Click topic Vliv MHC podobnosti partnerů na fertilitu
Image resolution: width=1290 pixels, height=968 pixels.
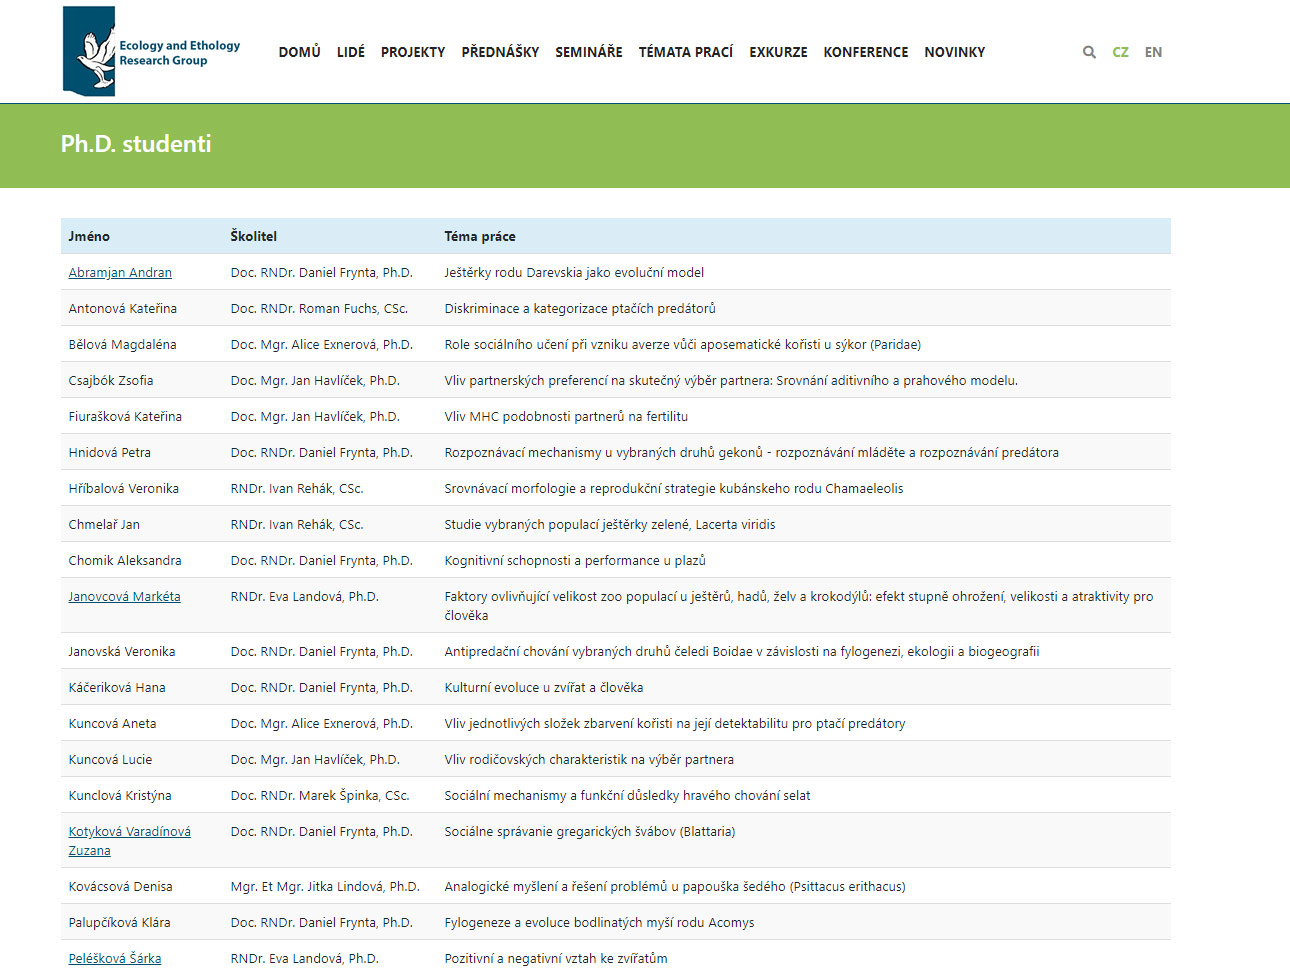pos(566,416)
